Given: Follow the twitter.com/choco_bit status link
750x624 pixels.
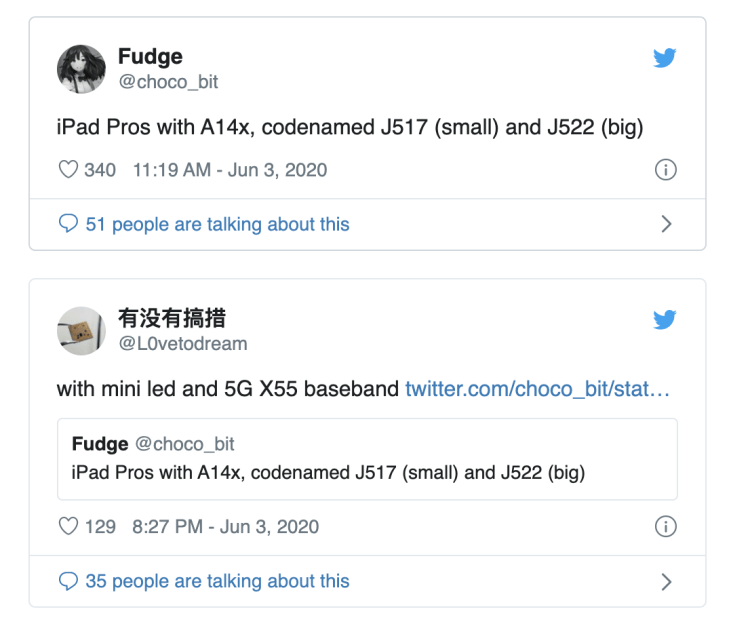Looking at the screenshot, I should coord(537,389).
